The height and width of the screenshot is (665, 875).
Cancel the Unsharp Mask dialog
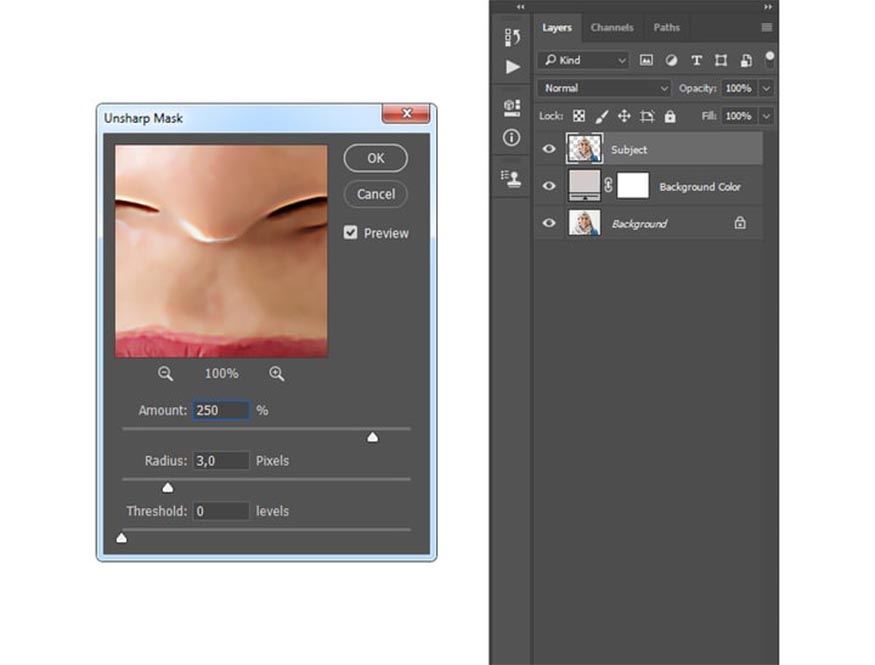[376, 194]
